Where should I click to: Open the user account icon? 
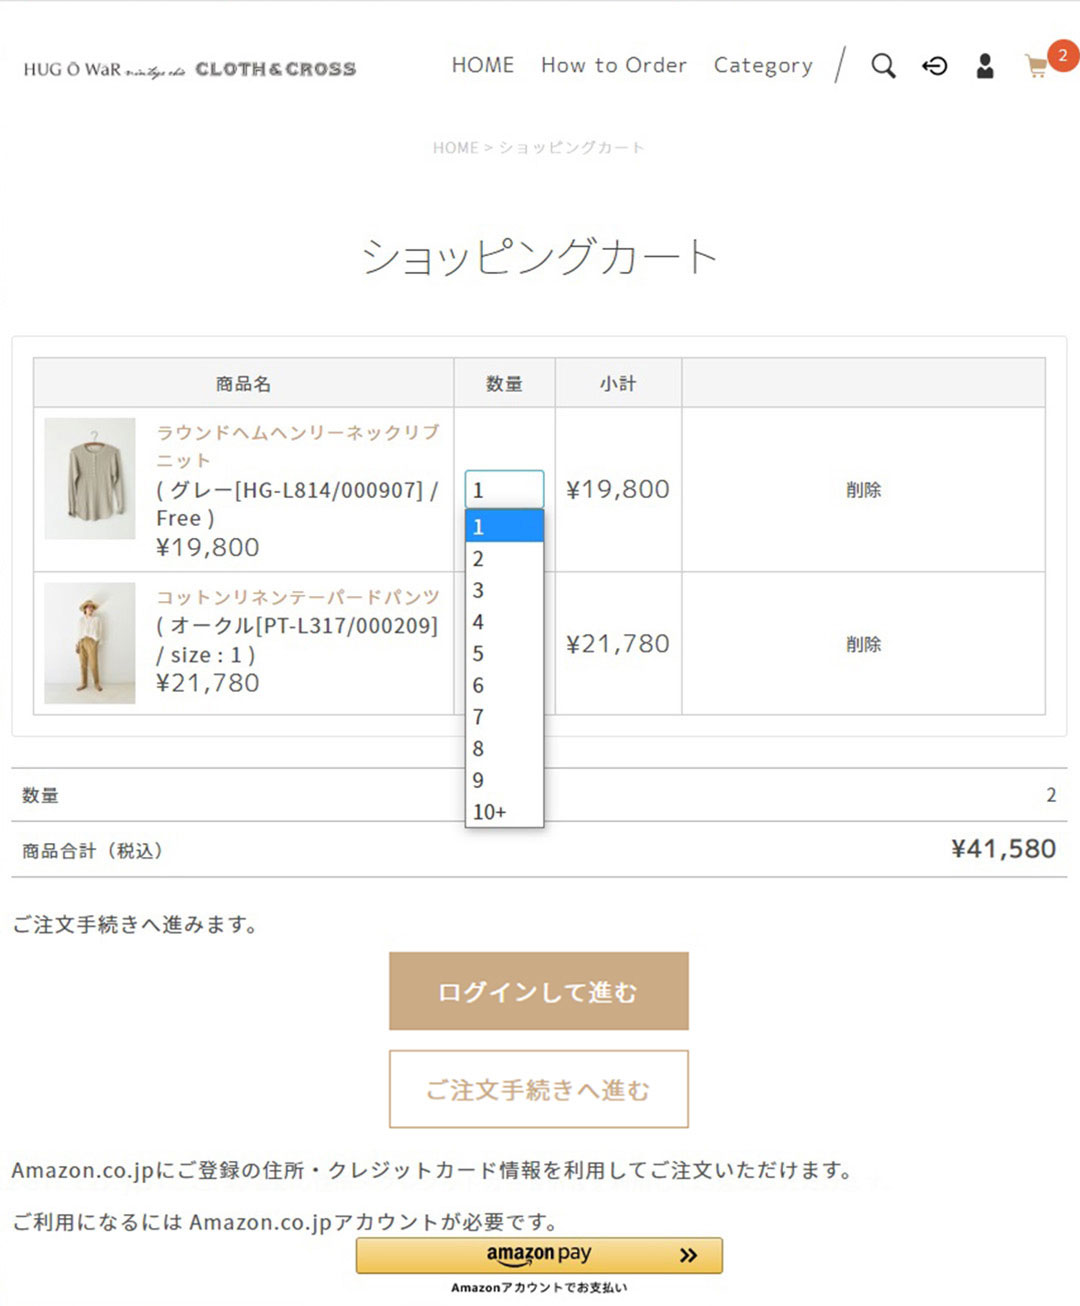point(985,66)
